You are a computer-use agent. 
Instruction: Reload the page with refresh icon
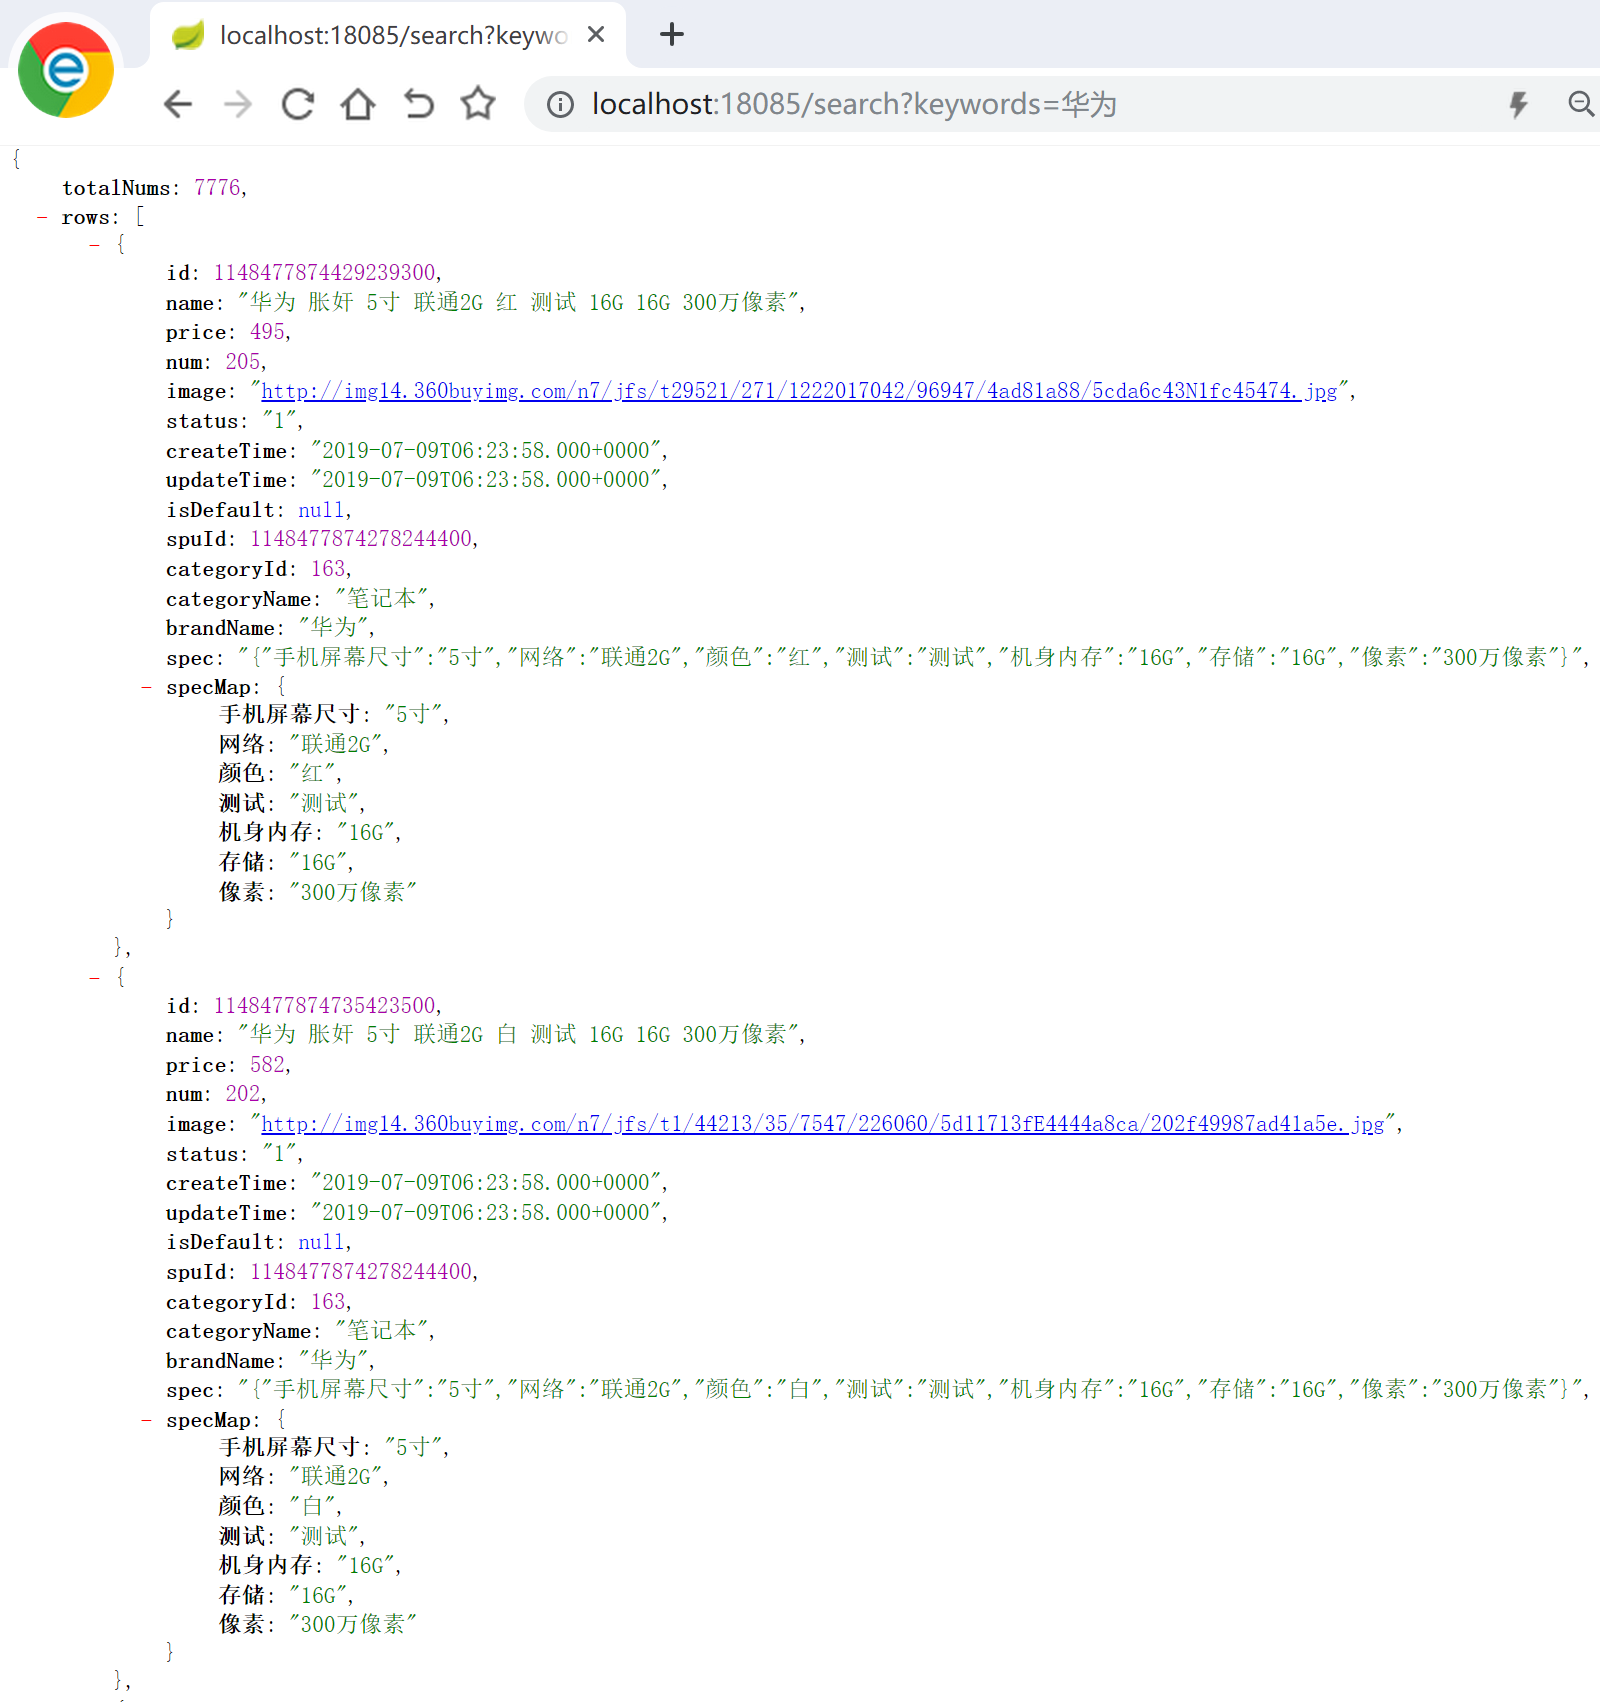[298, 104]
